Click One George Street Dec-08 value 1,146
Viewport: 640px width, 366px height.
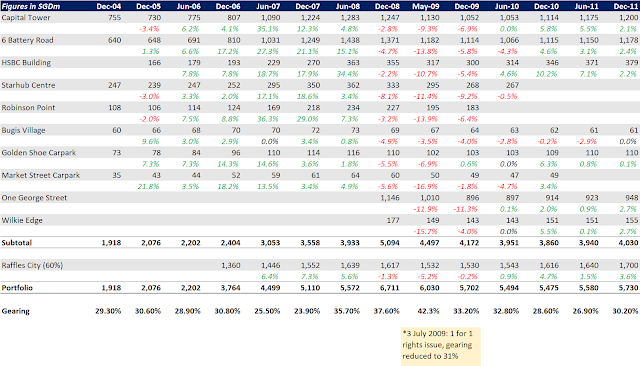pyautogui.click(x=390, y=197)
